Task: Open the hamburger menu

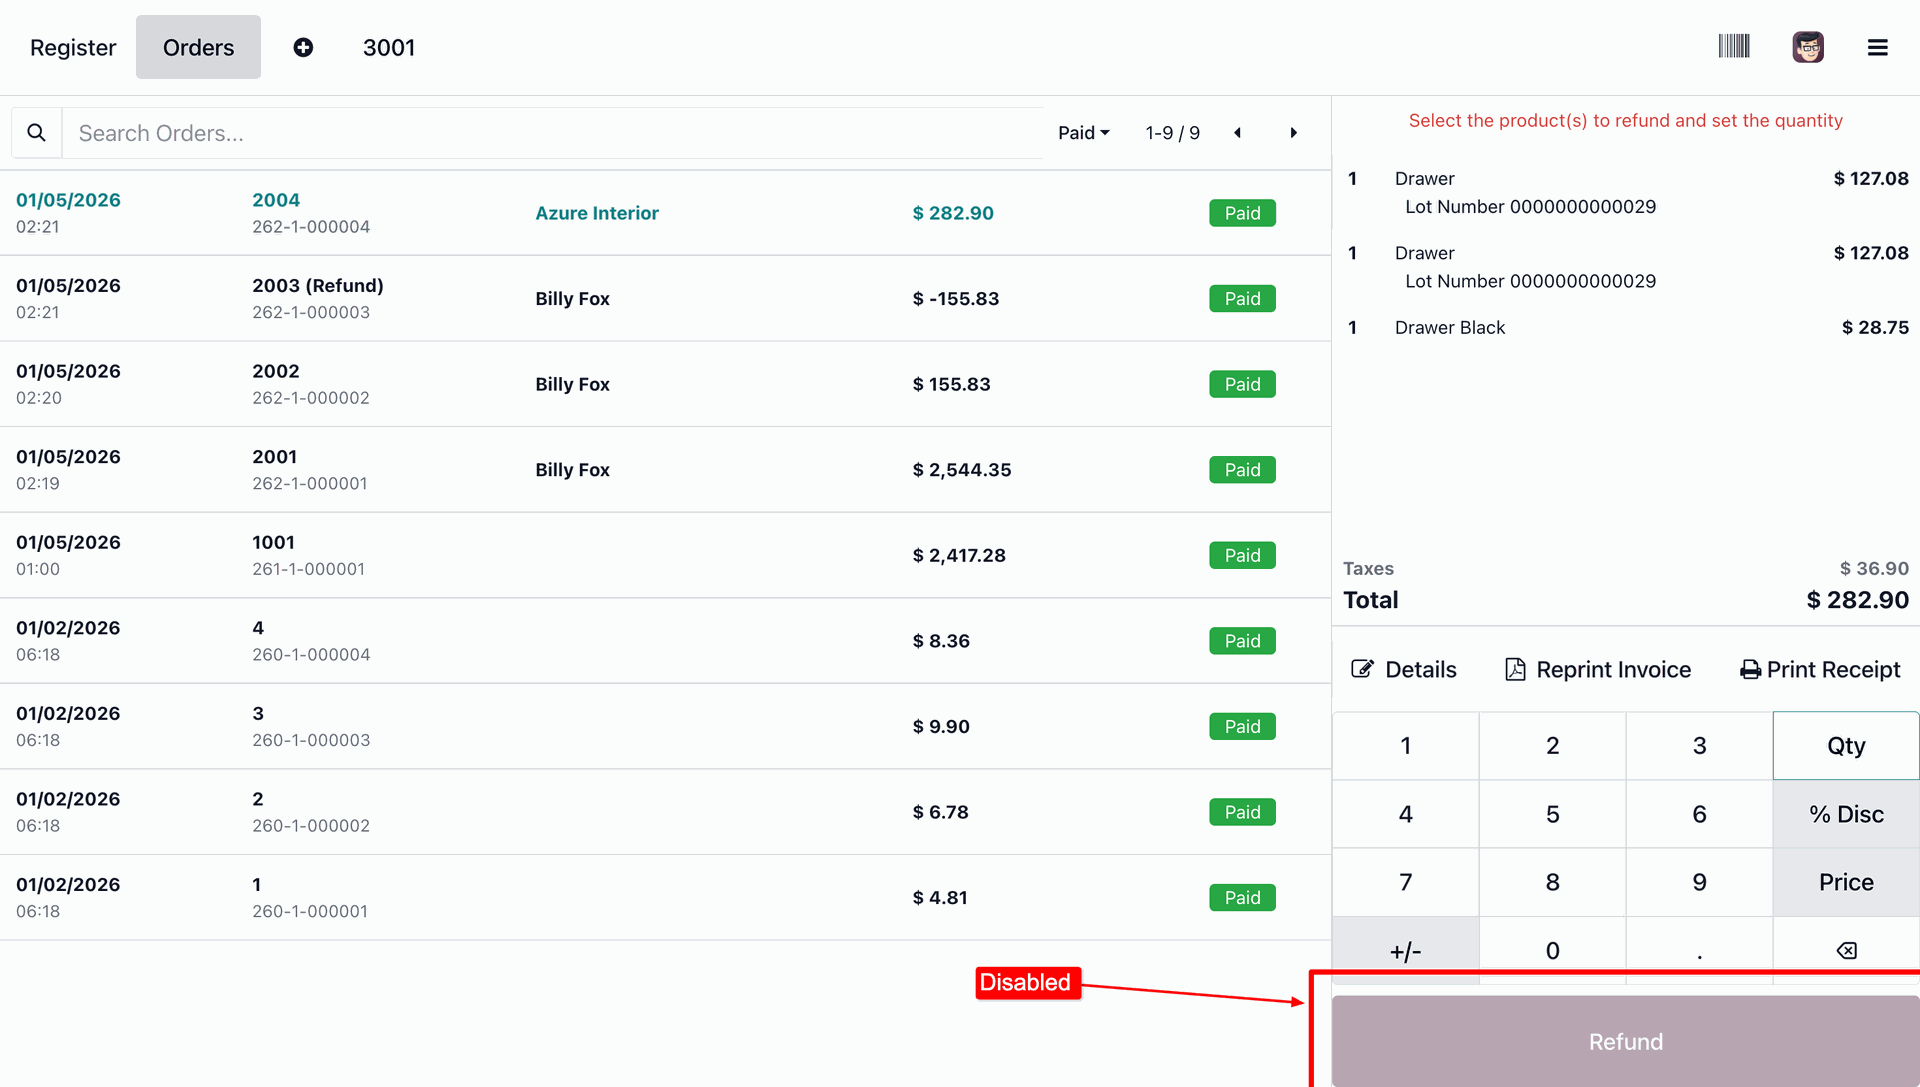Action: [1877, 47]
